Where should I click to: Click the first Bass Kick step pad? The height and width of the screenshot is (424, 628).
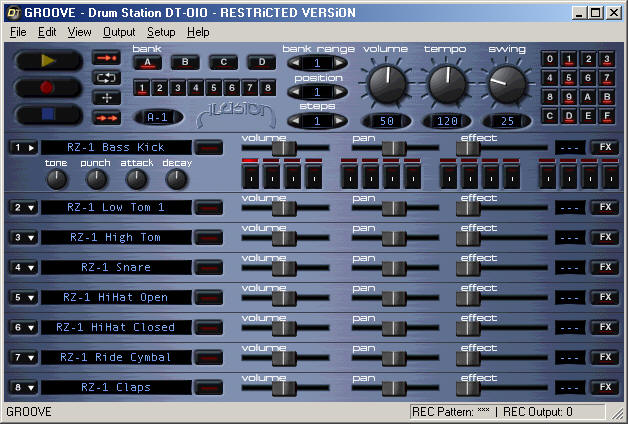point(251,177)
